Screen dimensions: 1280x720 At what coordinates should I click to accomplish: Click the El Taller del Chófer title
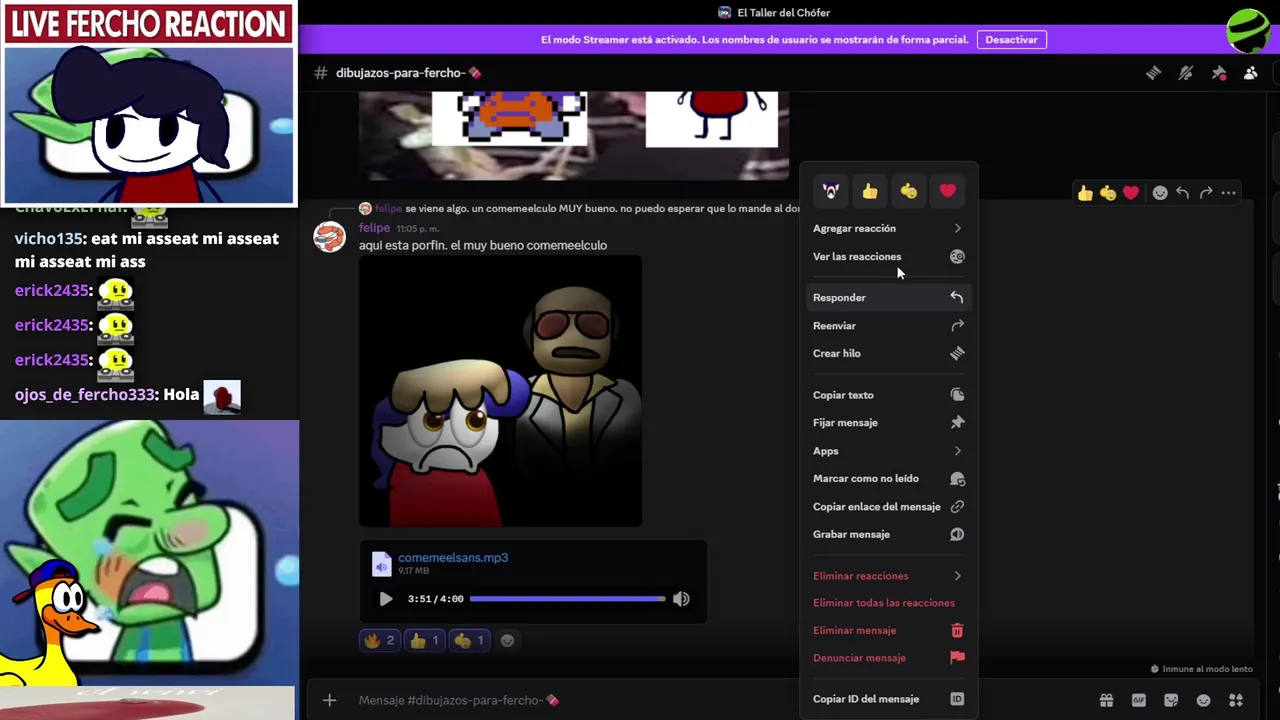pos(783,13)
